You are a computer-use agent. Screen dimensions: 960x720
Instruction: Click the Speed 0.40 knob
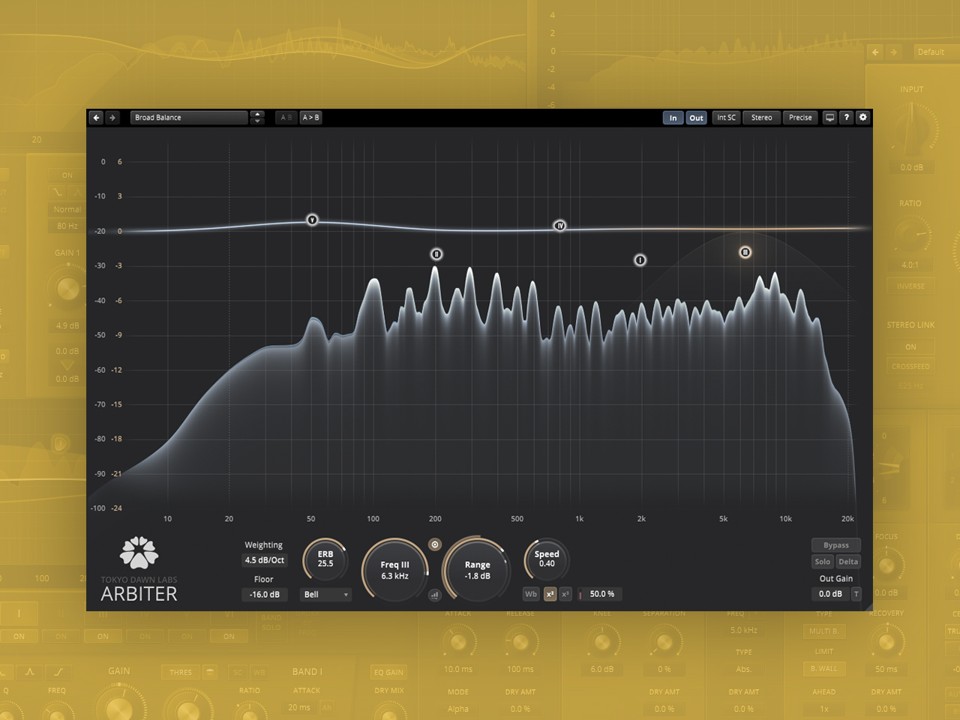tap(547, 559)
